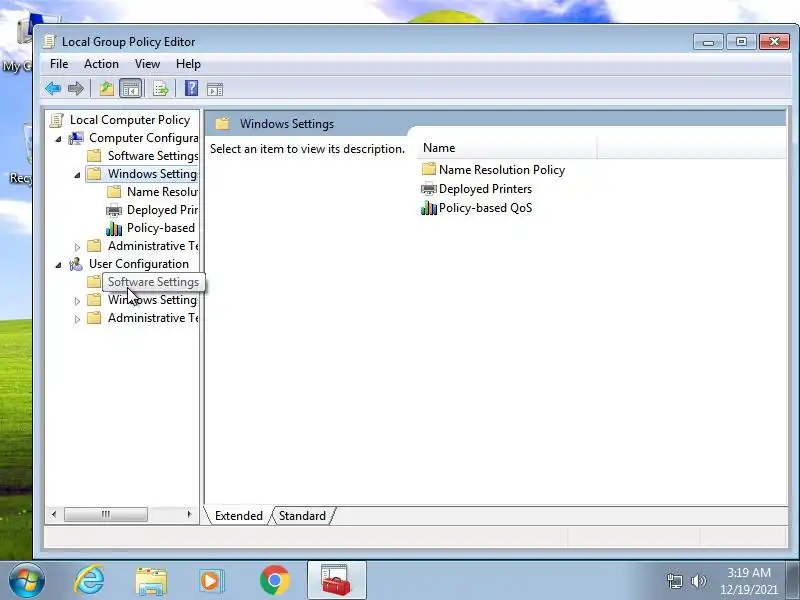This screenshot has width=800, height=600.
Task: Click the tree pane horizontal scrollbar thumb
Action: (106, 514)
